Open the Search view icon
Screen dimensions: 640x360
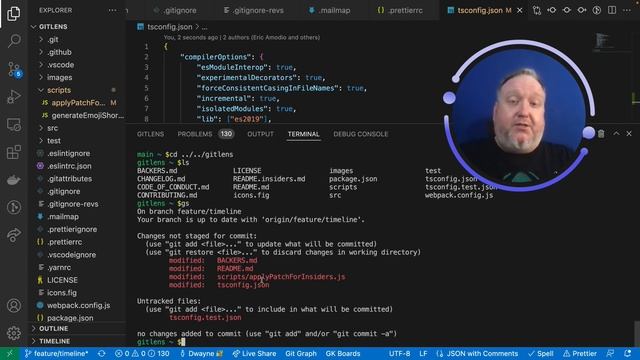coord(14,41)
